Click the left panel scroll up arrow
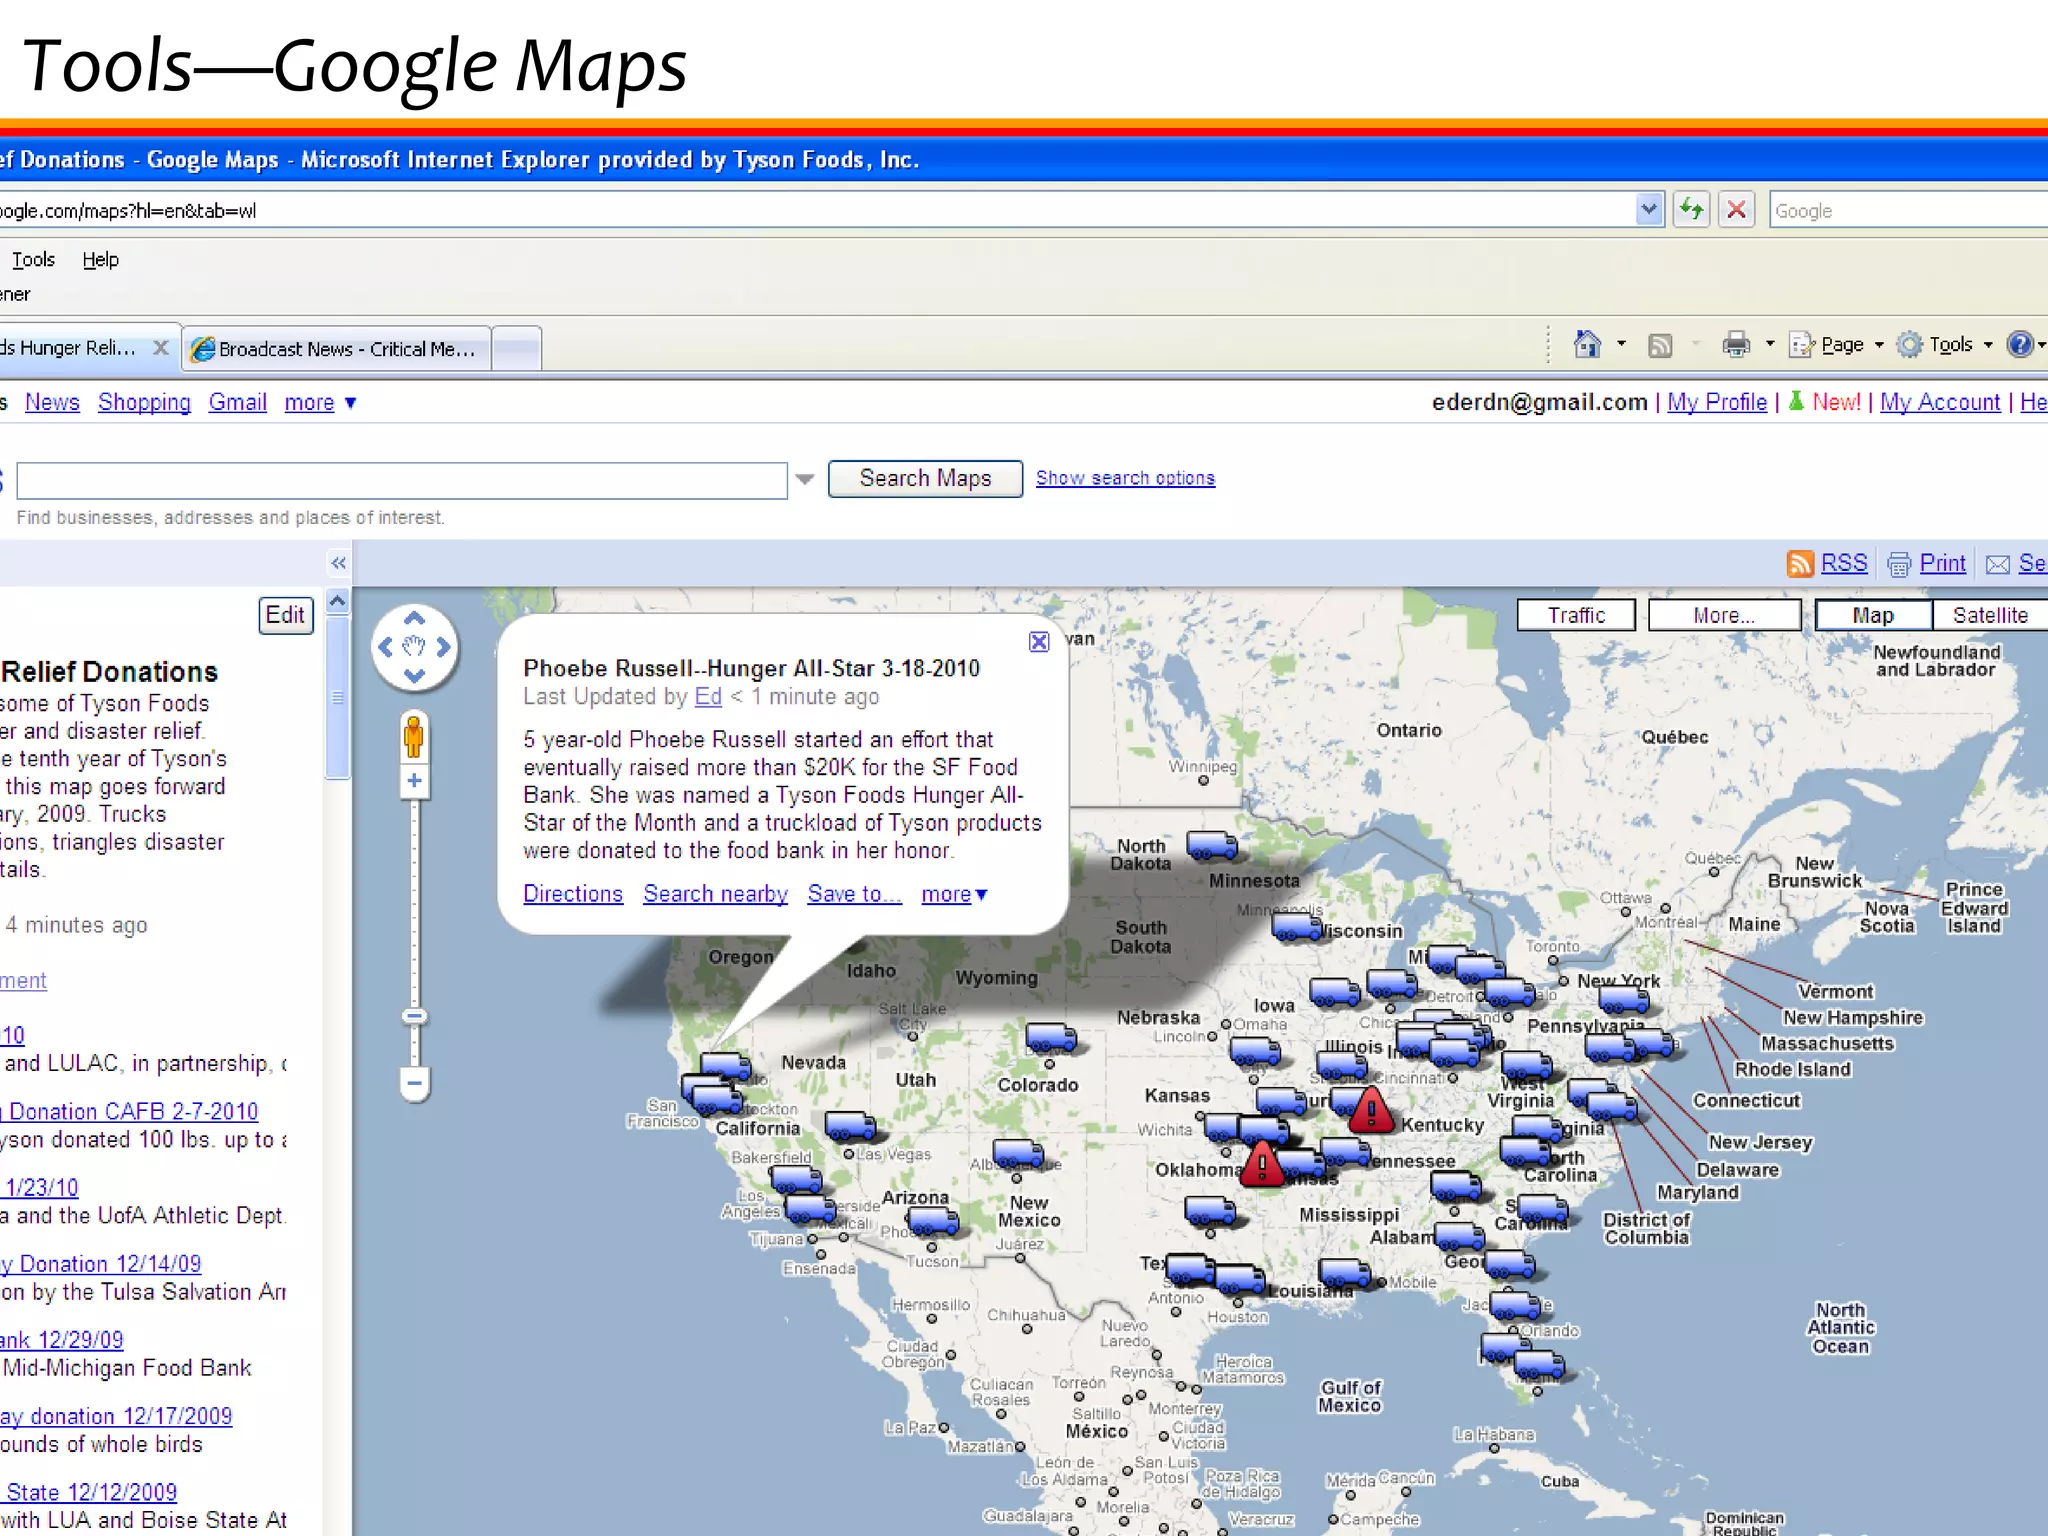The height and width of the screenshot is (1536, 2048). (x=338, y=601)
